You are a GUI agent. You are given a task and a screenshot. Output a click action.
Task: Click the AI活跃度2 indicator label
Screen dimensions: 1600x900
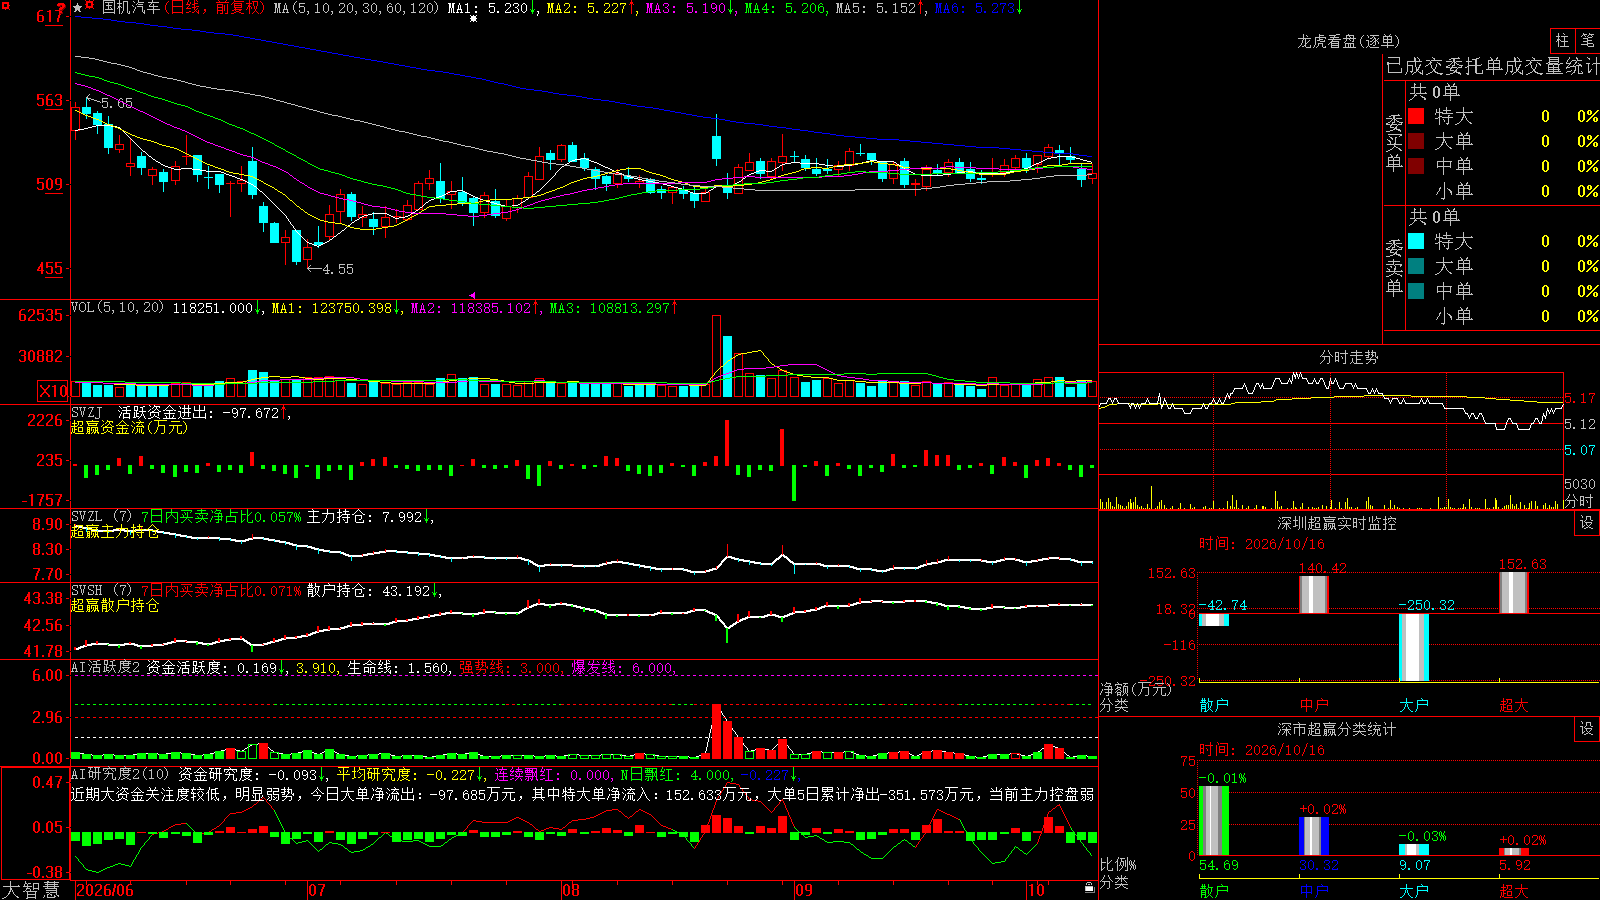coord(106,667)
